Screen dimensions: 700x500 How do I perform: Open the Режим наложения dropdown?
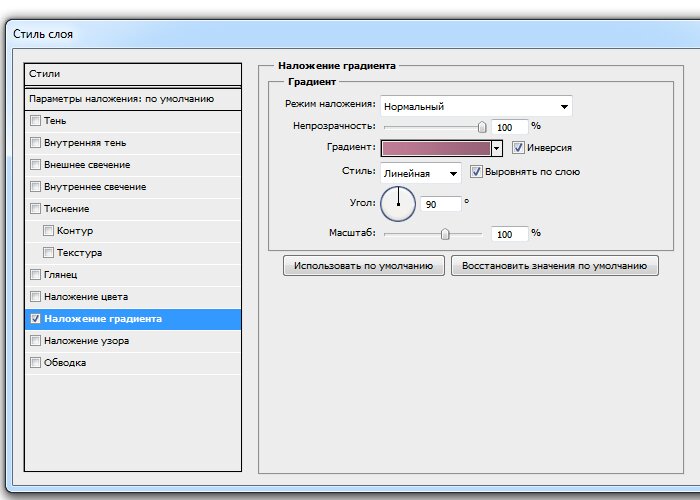475,106
